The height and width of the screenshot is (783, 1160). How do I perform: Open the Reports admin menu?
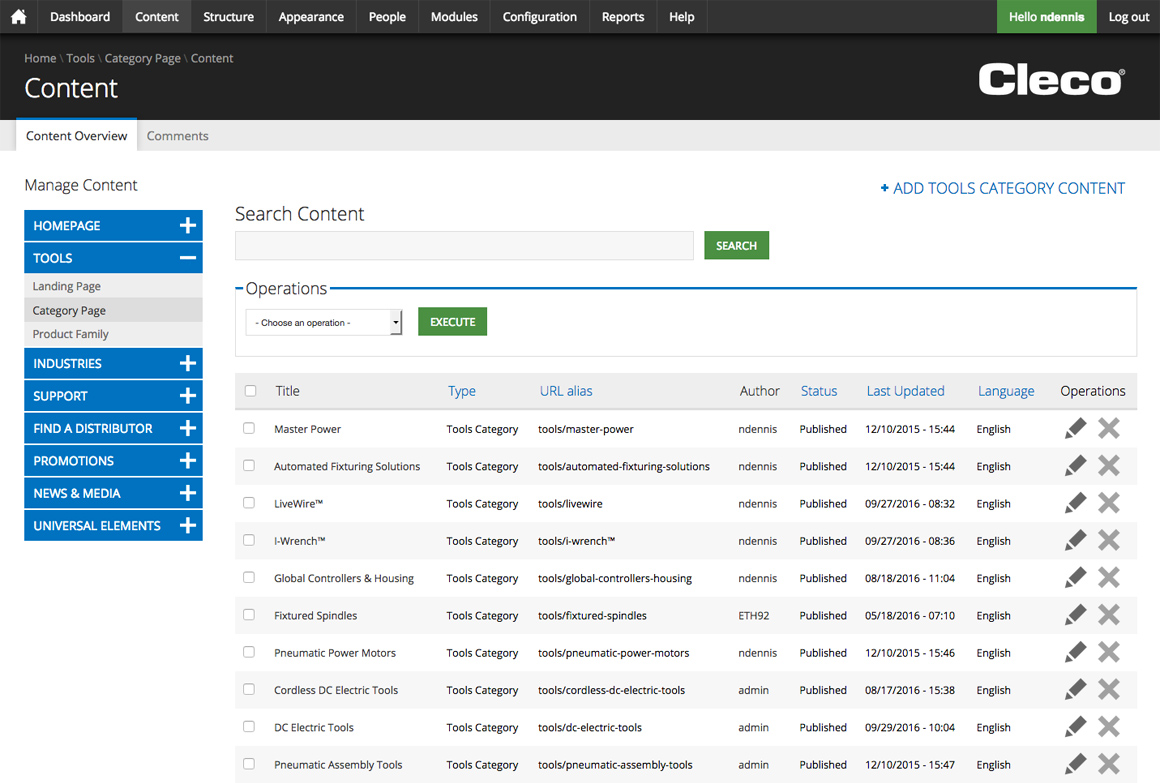(x=623, y=16)
